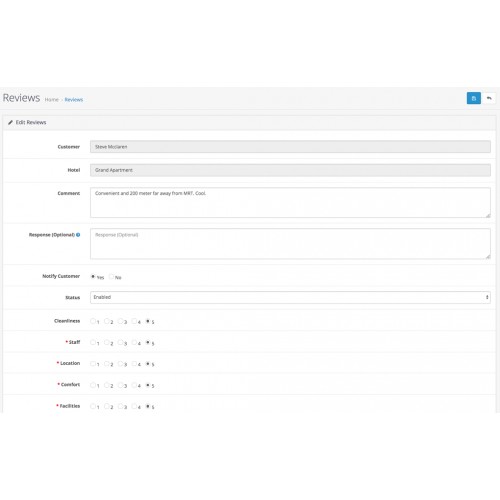
Task: Set Comfort rating to 2
Action: coord(107,385)
